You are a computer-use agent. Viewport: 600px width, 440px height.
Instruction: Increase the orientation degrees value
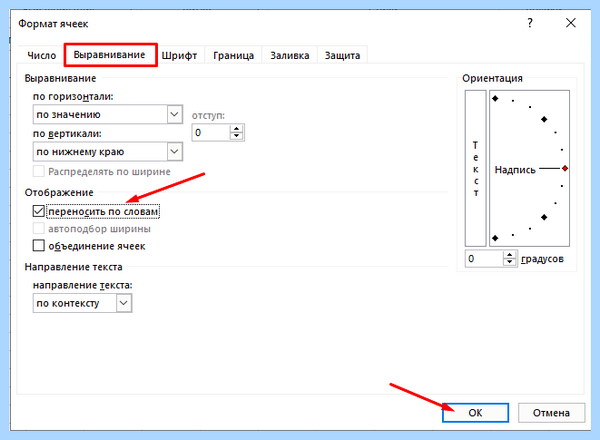pos(509,255)
